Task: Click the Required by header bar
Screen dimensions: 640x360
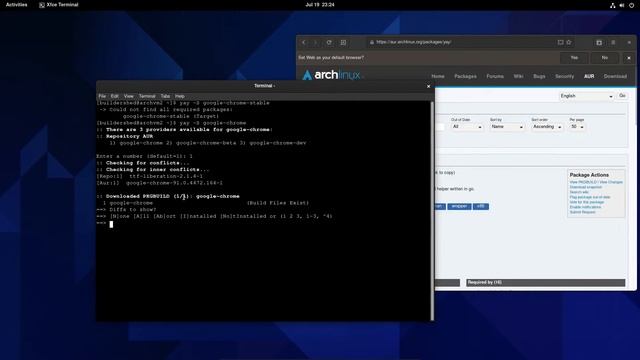Action: [x=545, y=282]
